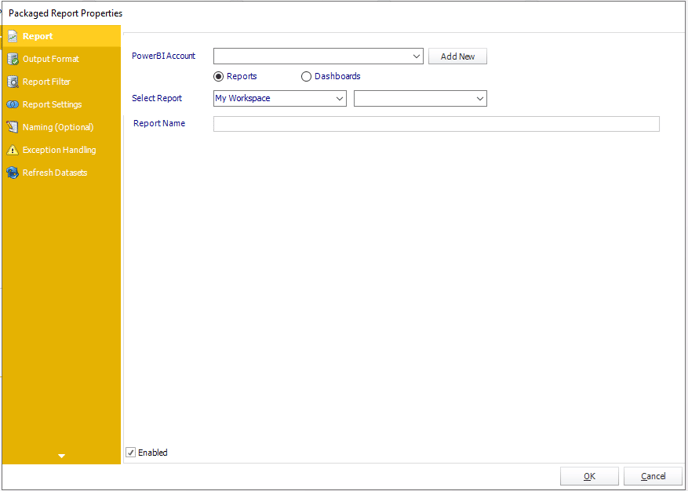Screen dimensions: 688x491
Task: Select the Naming (Optional) tab
Action: pyautogui.click(x=61, y=127)
